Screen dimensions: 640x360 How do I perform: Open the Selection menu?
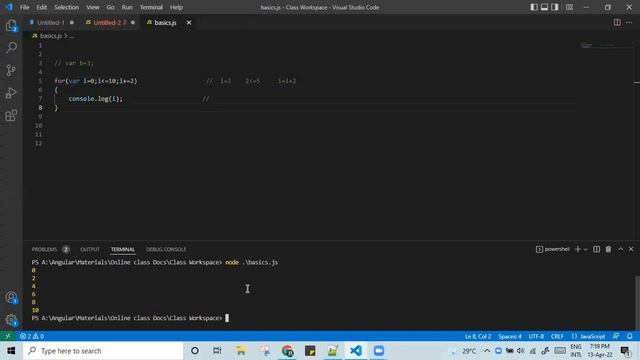[x=67, y=7]
